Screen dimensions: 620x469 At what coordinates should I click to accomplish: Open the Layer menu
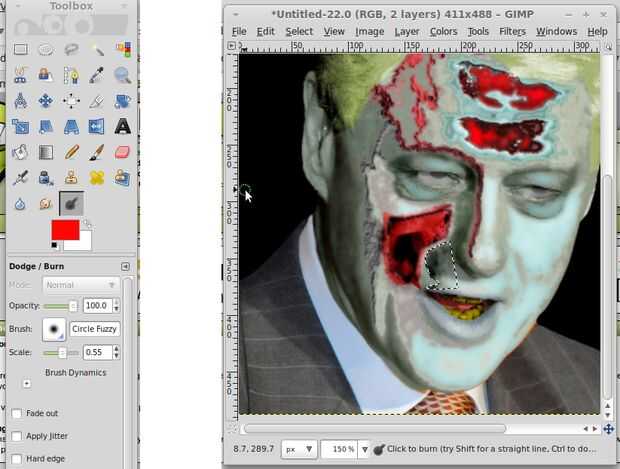407,32
